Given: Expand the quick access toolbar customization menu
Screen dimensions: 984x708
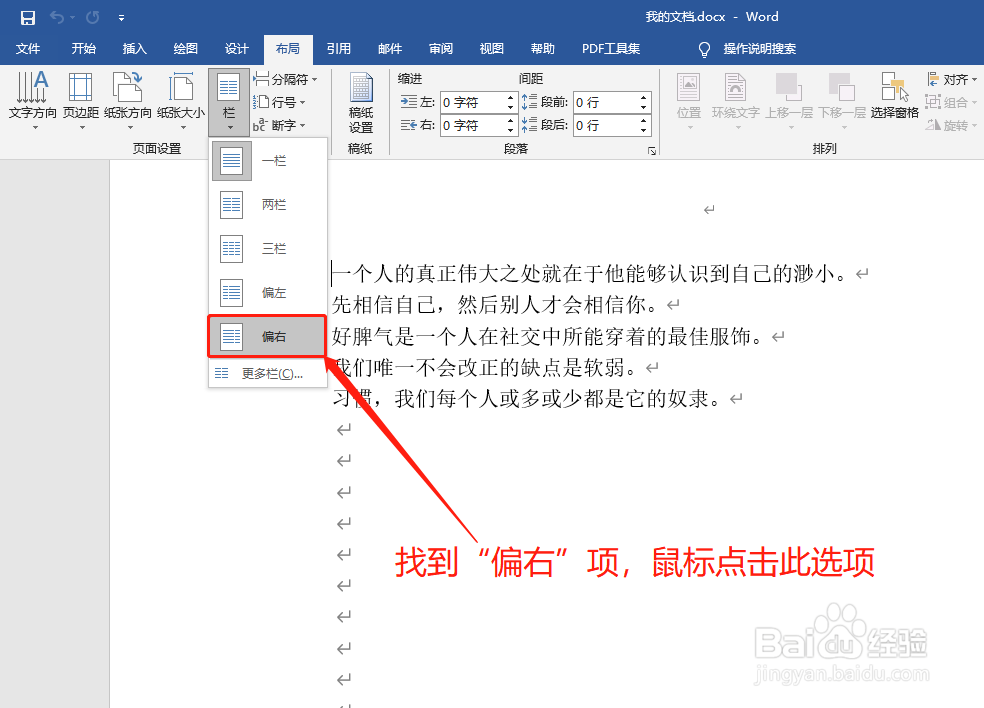Looking at the screenshot, I should (121, 17).
